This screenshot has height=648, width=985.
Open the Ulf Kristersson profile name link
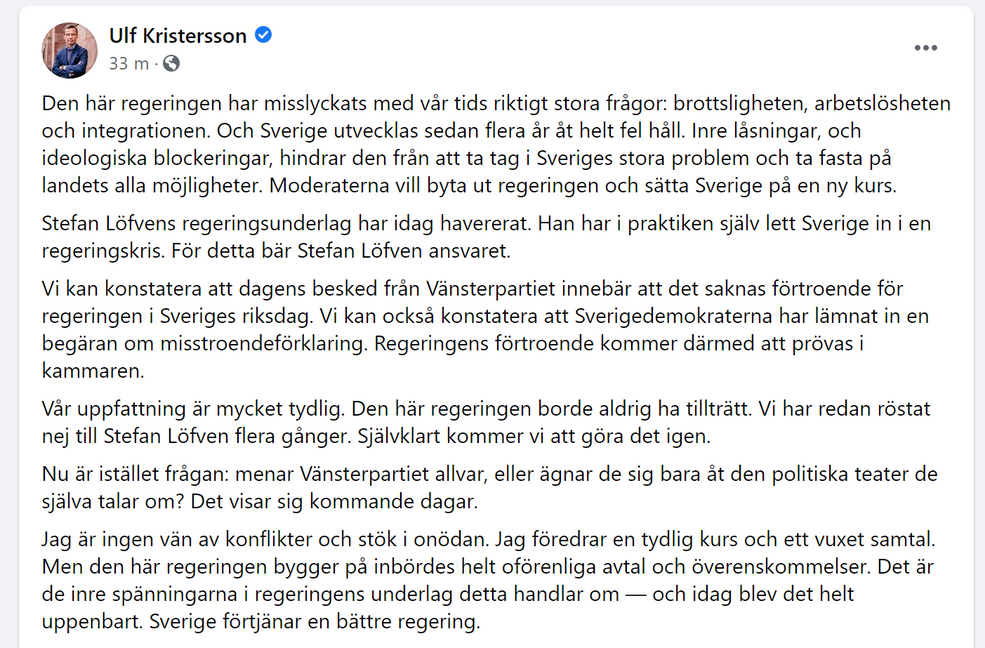click(178, 36)
